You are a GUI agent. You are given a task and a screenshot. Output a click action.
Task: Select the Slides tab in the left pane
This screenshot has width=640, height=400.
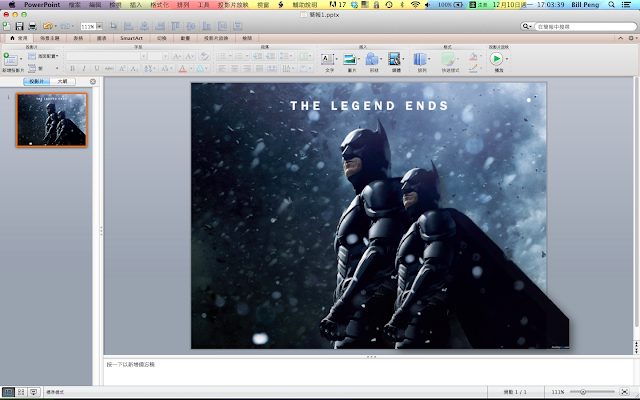point(37,81)
